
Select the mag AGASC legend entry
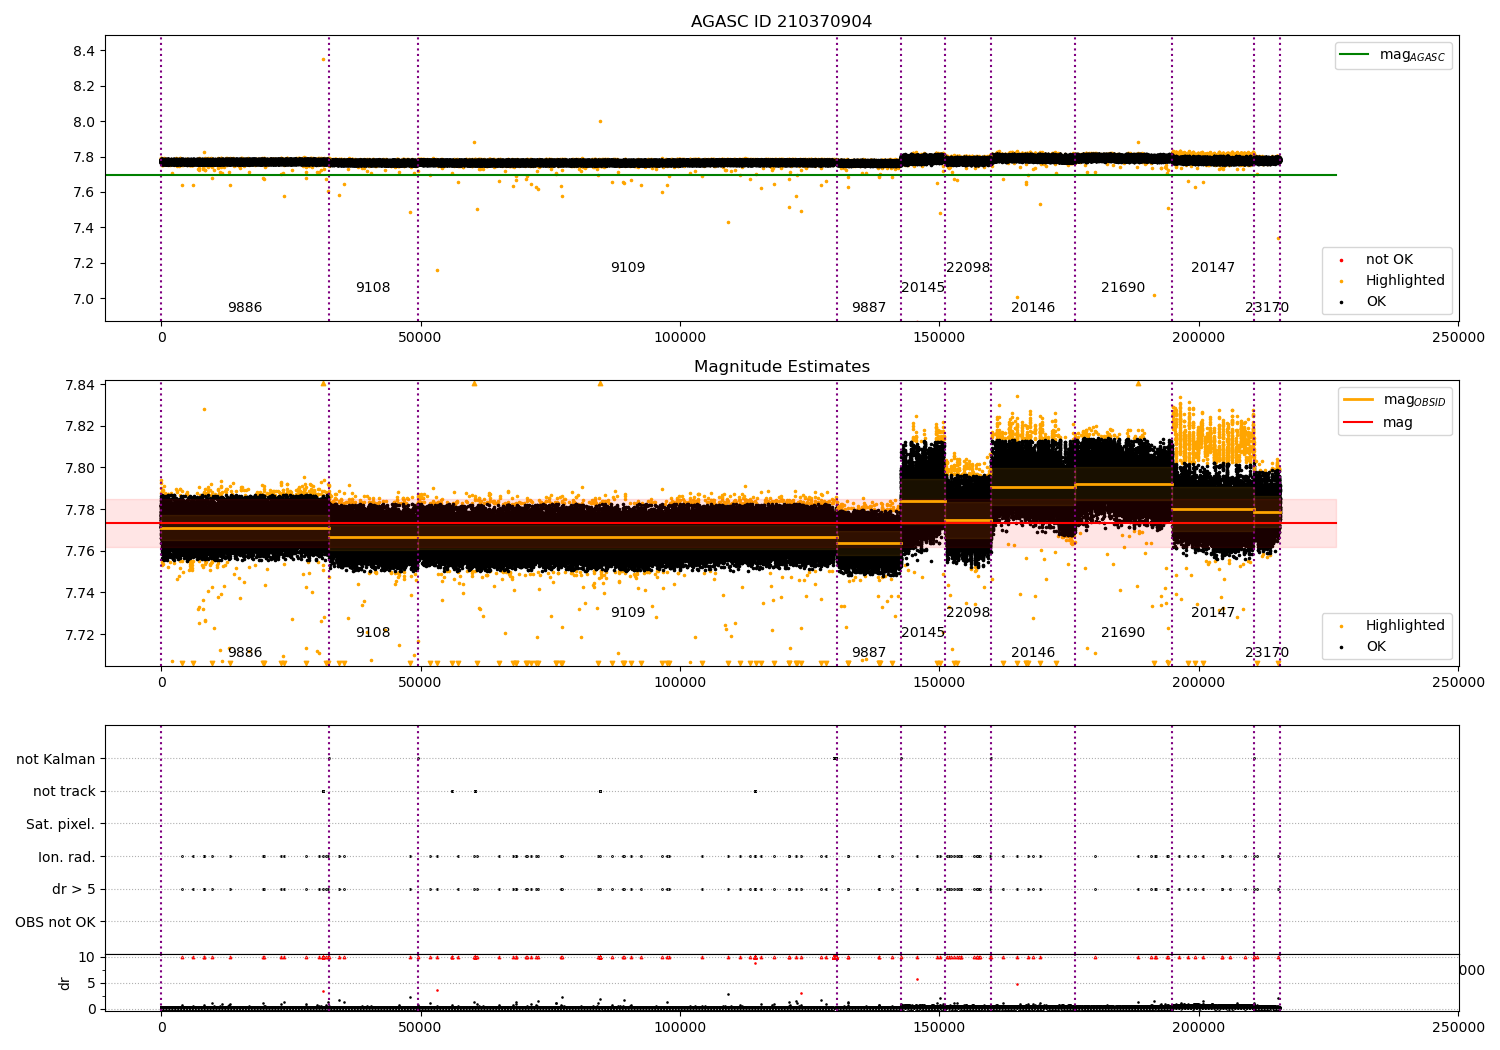pyautogui.click(x=1396, y=55)
